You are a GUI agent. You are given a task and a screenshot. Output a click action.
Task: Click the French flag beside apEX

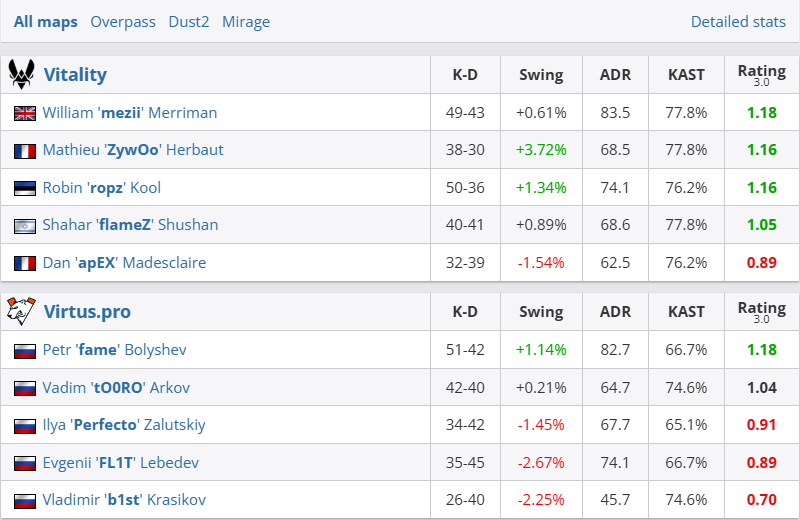tap(25, 263)
